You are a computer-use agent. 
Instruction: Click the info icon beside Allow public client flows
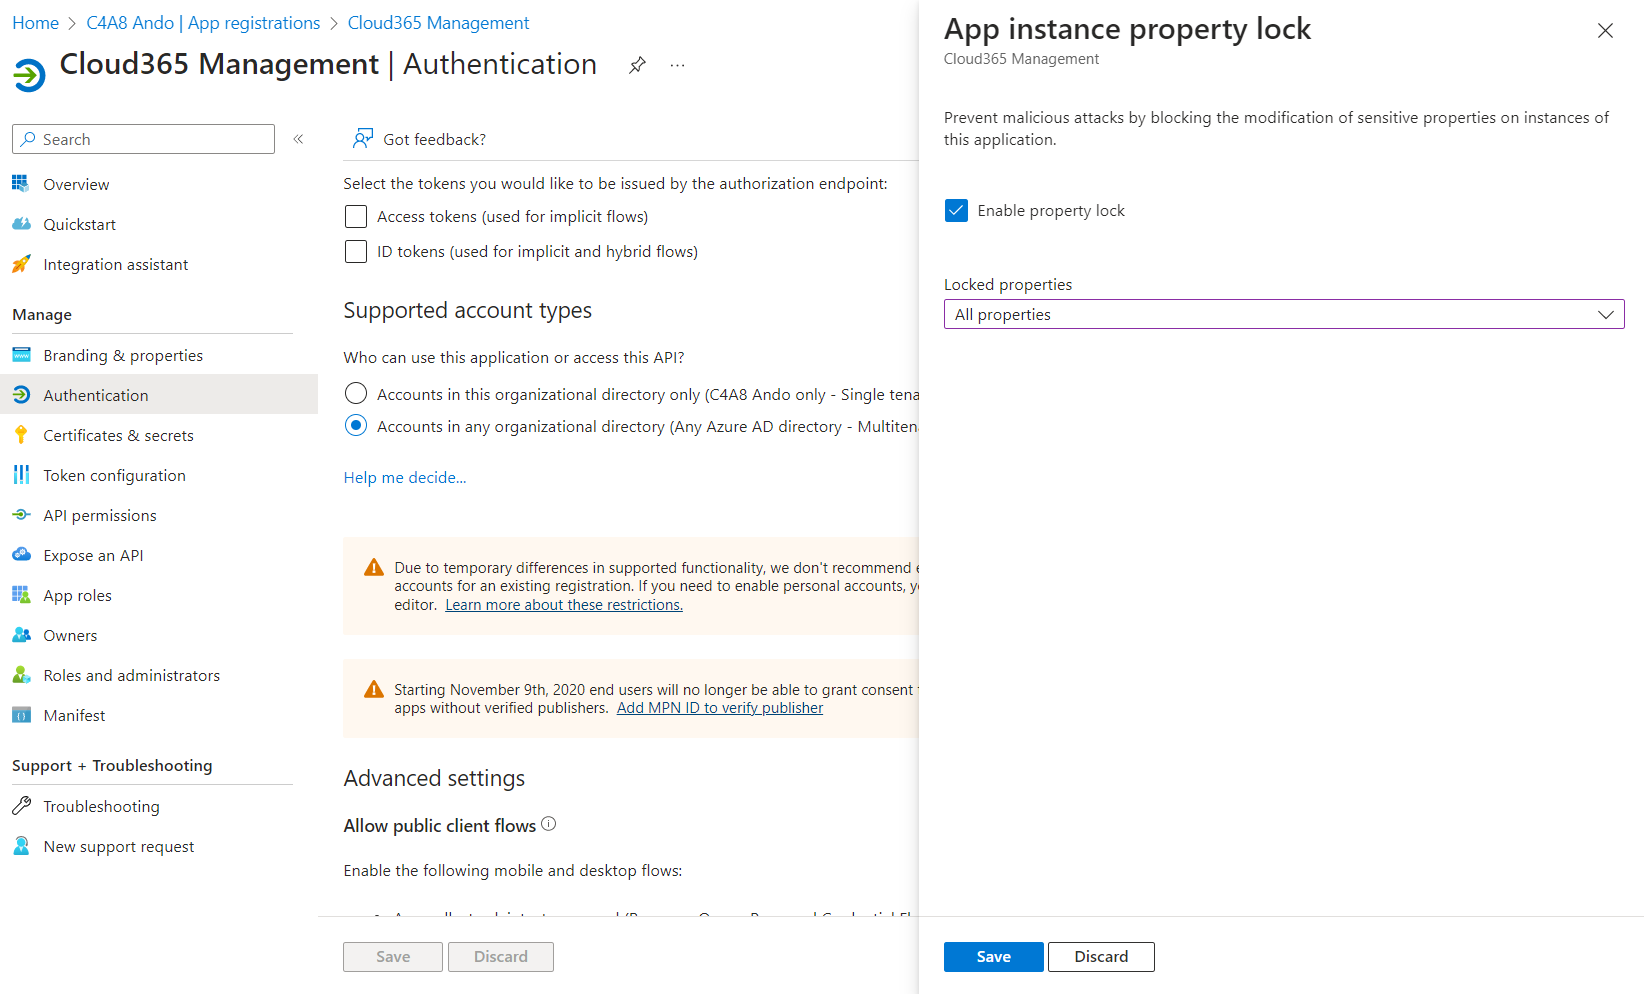coord(548,824)
